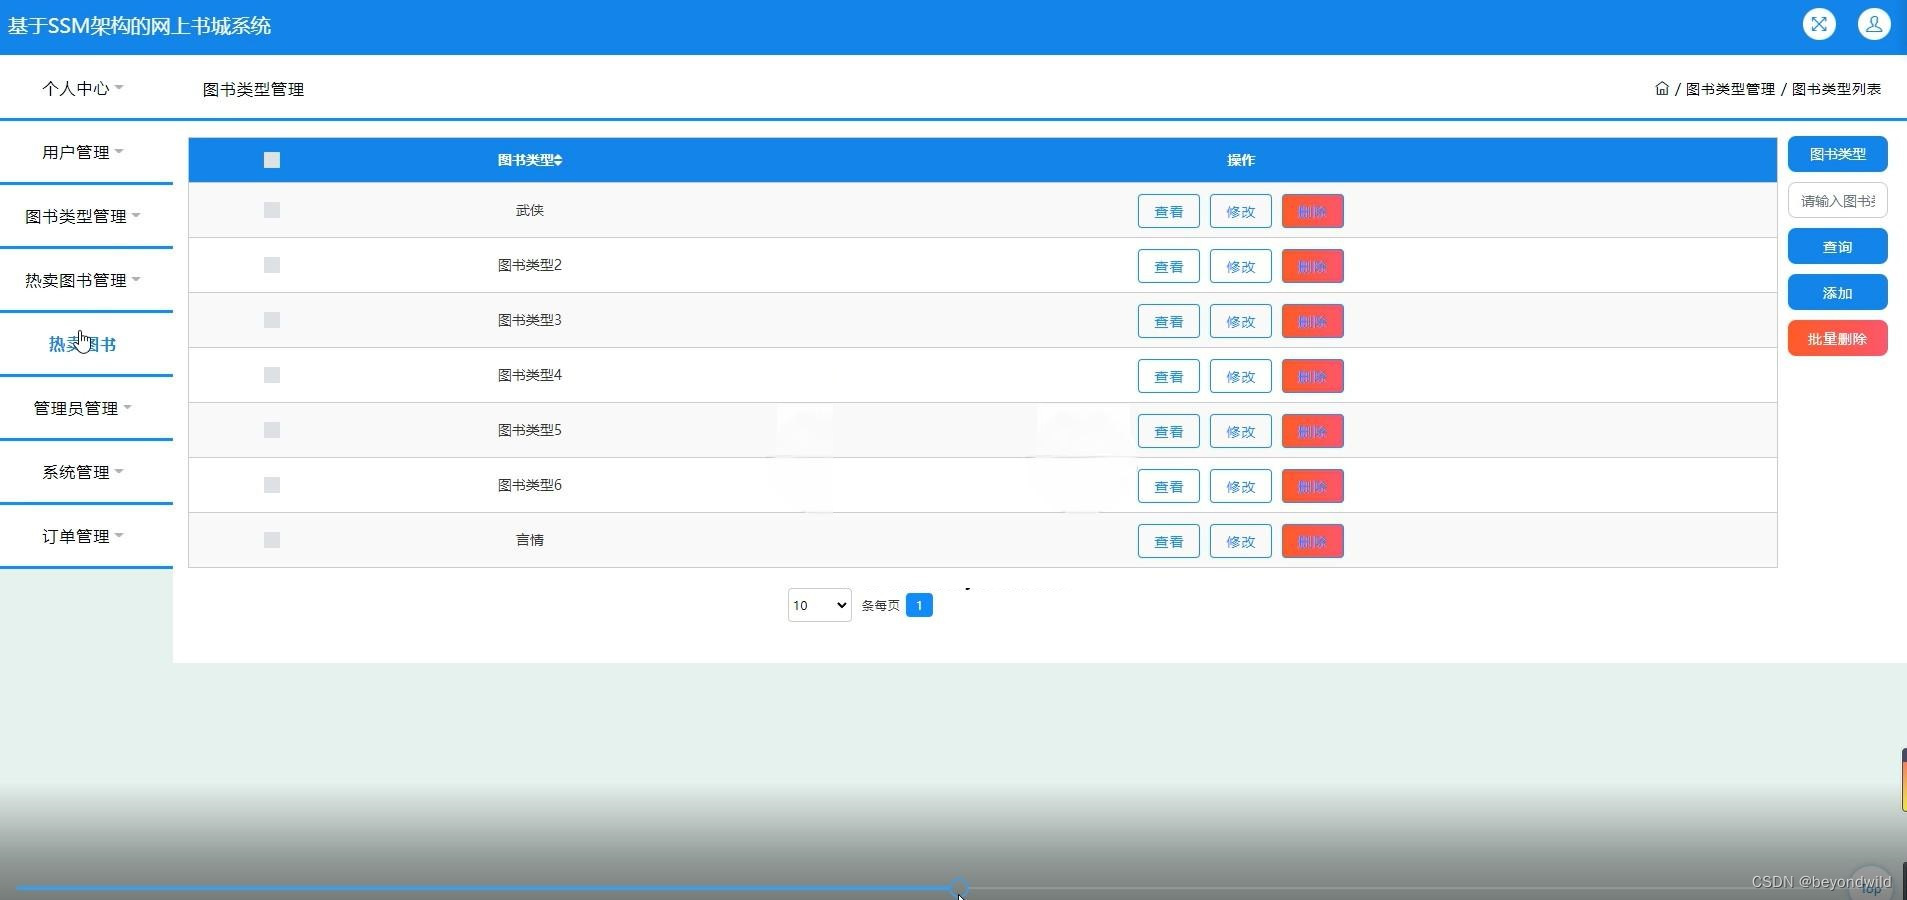This screenshot has width=1907, height=900.
Task: Click 查看 on the 武侠 row
Action: click(1168, 211)
